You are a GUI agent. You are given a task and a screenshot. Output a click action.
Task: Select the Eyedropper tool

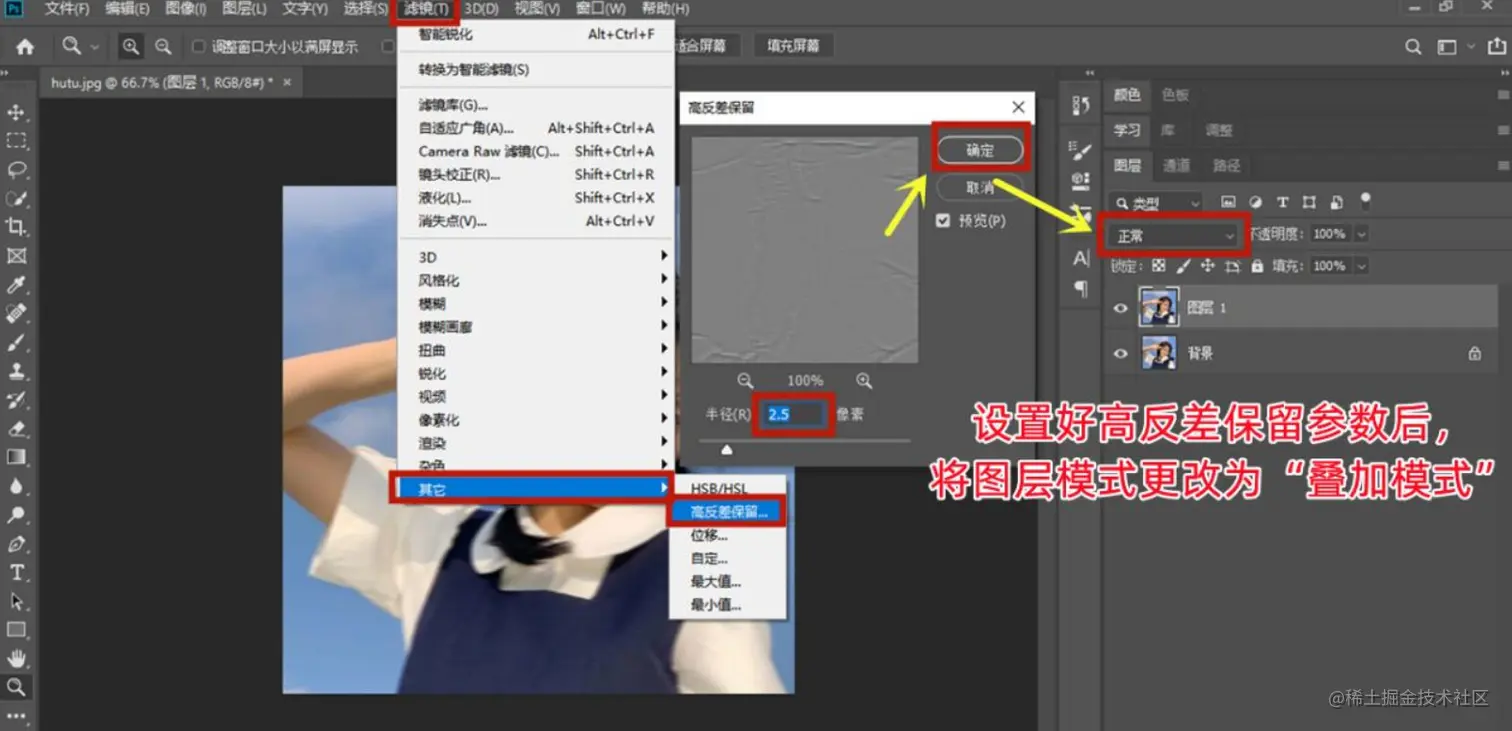[17, 285]
